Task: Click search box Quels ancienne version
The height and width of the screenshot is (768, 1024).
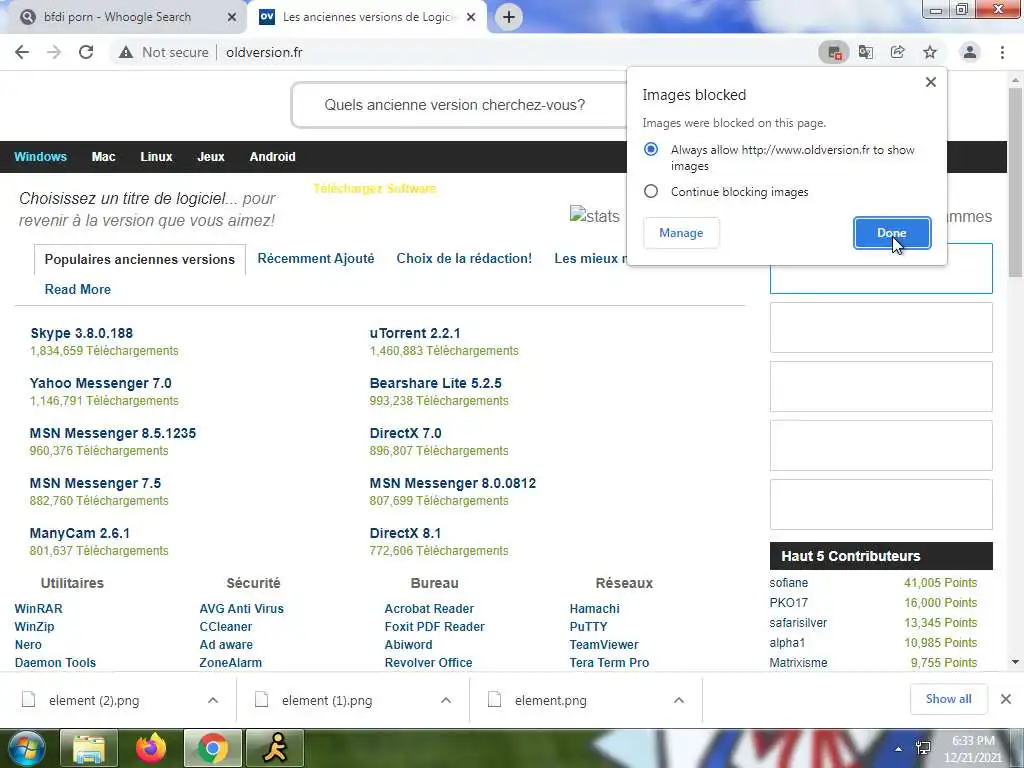Action: pyautogui.click(x=460, y=105)
